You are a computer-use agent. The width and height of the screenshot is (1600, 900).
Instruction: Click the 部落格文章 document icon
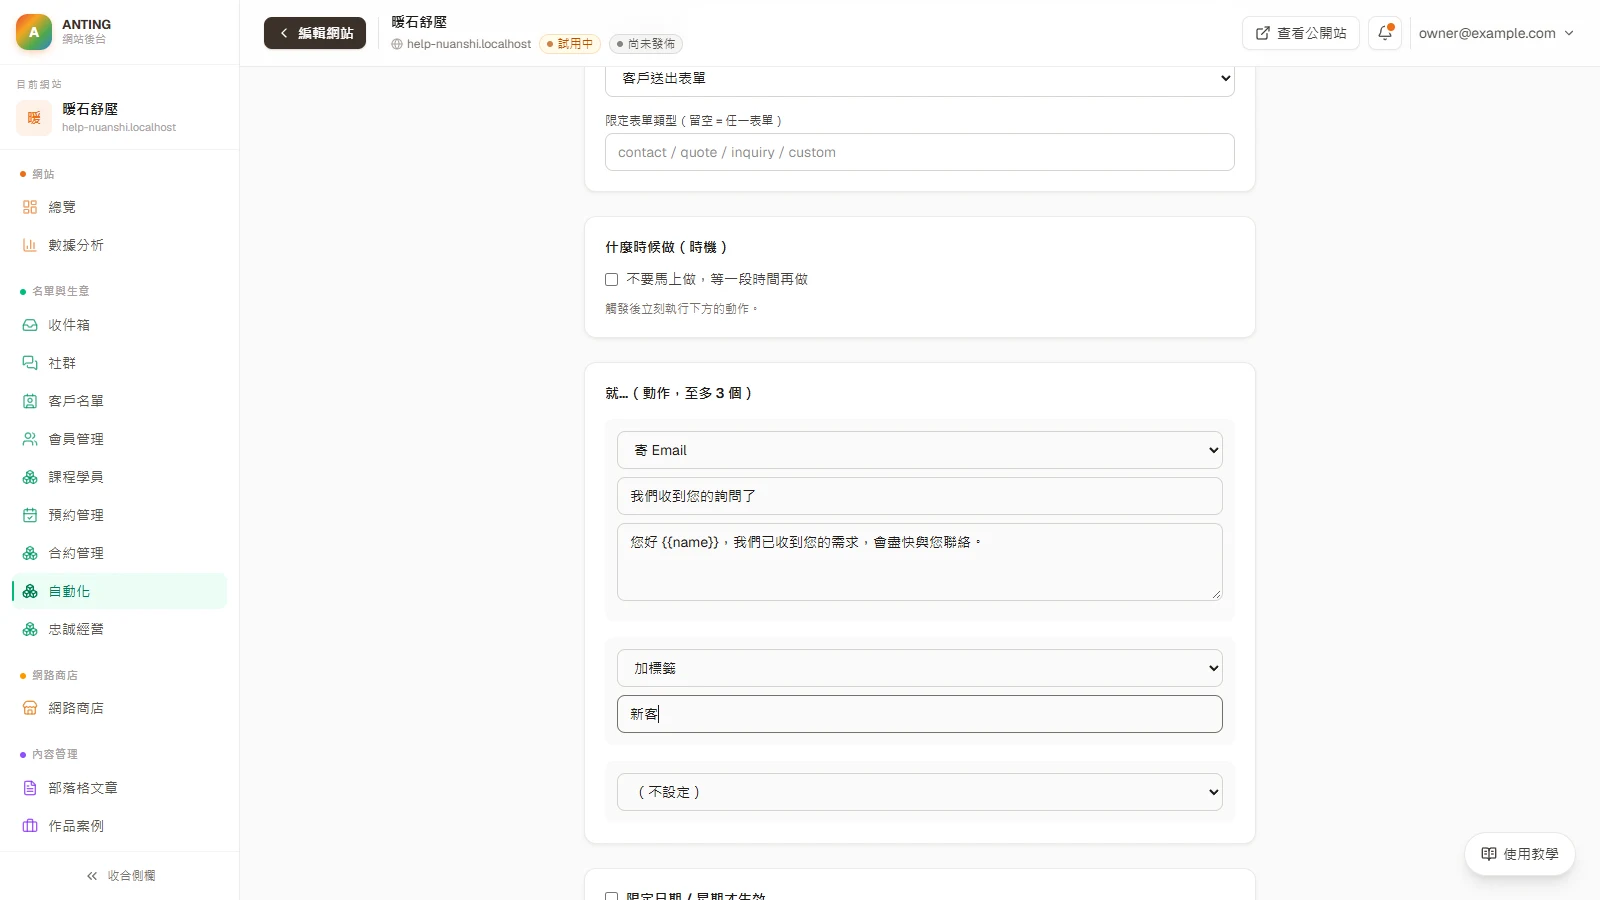pos(30,788)
